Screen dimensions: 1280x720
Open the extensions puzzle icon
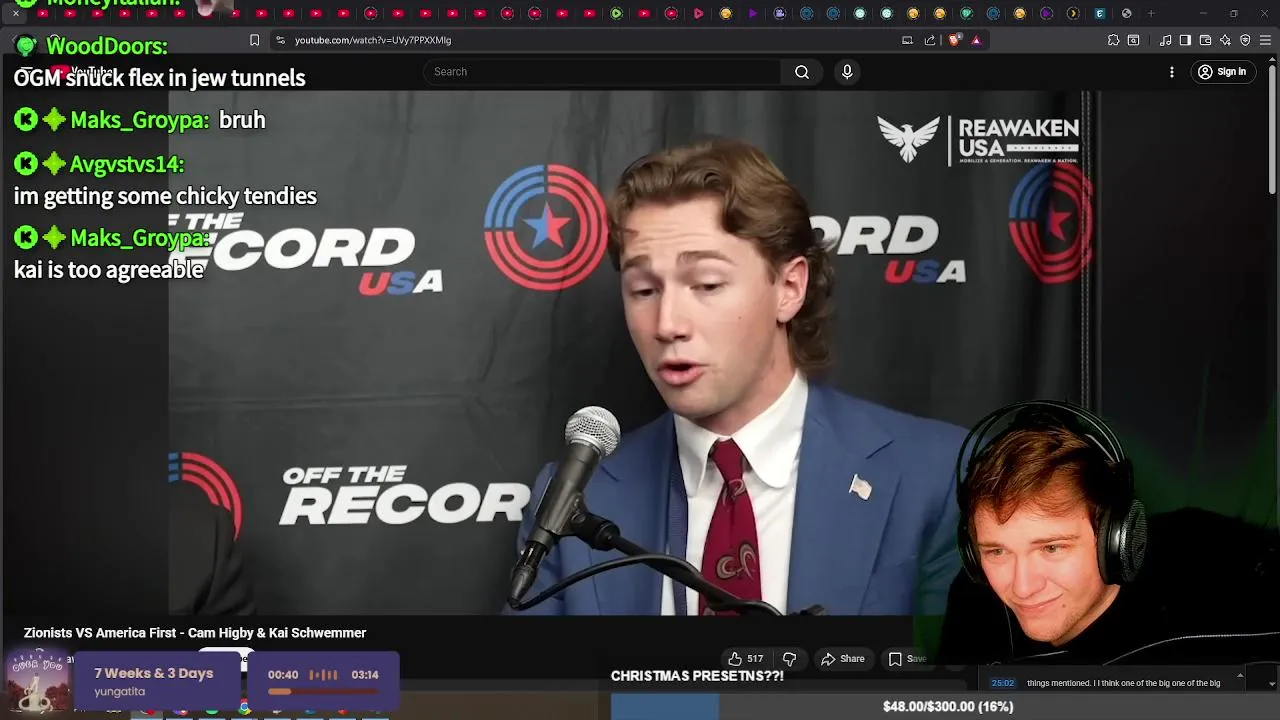[x=1113, y=40]
